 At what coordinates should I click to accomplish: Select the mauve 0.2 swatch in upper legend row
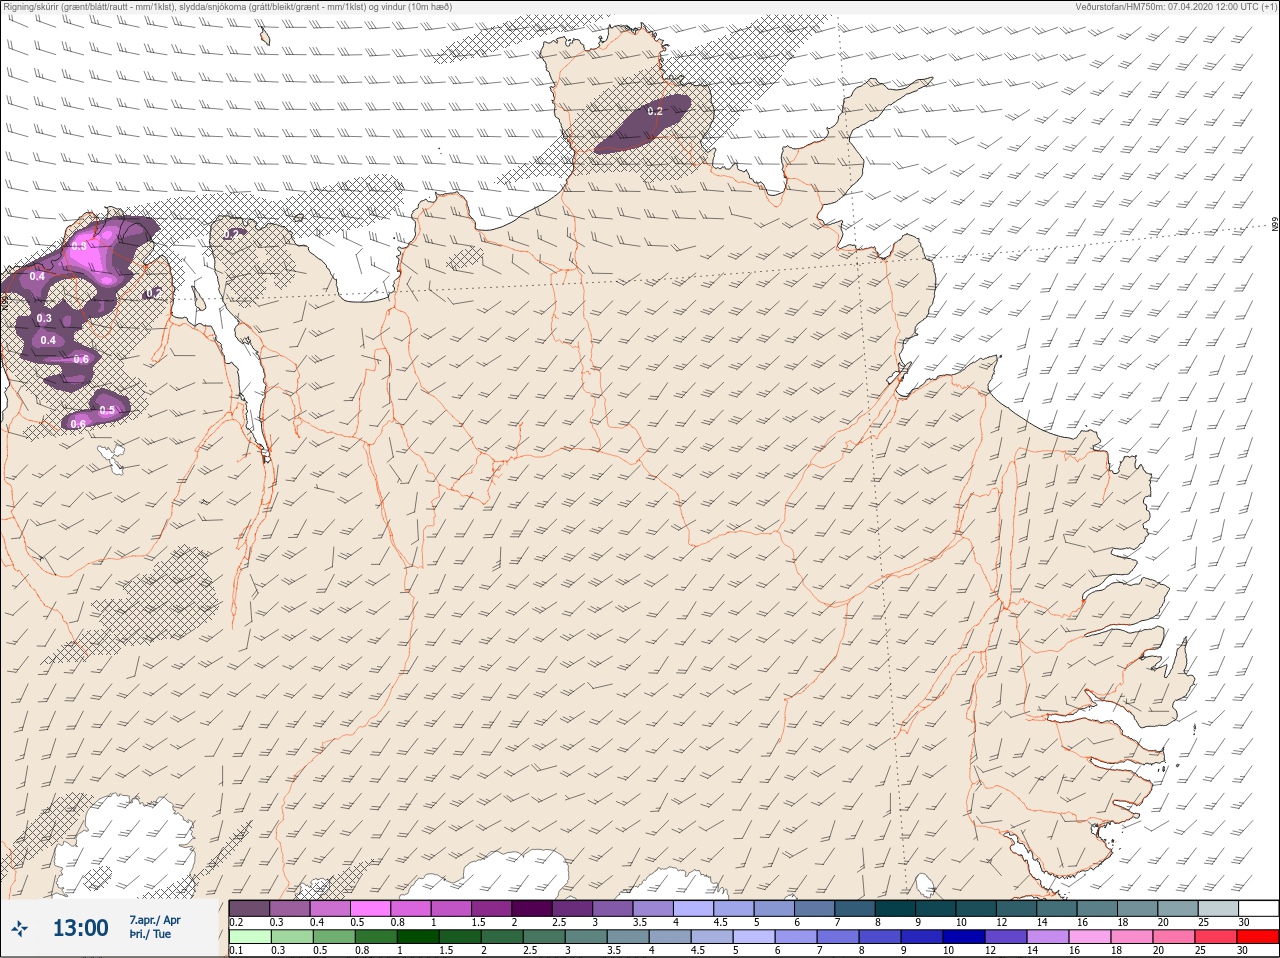[x=249, y=908]
